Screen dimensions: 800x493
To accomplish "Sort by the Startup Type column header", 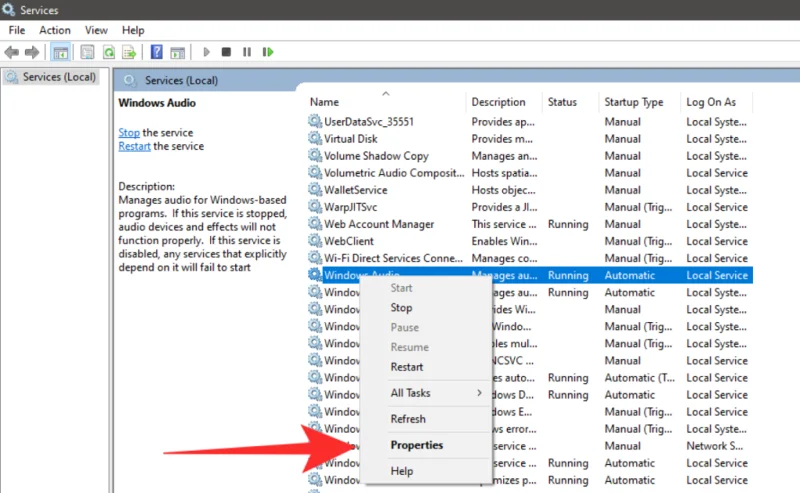I will pyautogui.click(x=633, y=102).
